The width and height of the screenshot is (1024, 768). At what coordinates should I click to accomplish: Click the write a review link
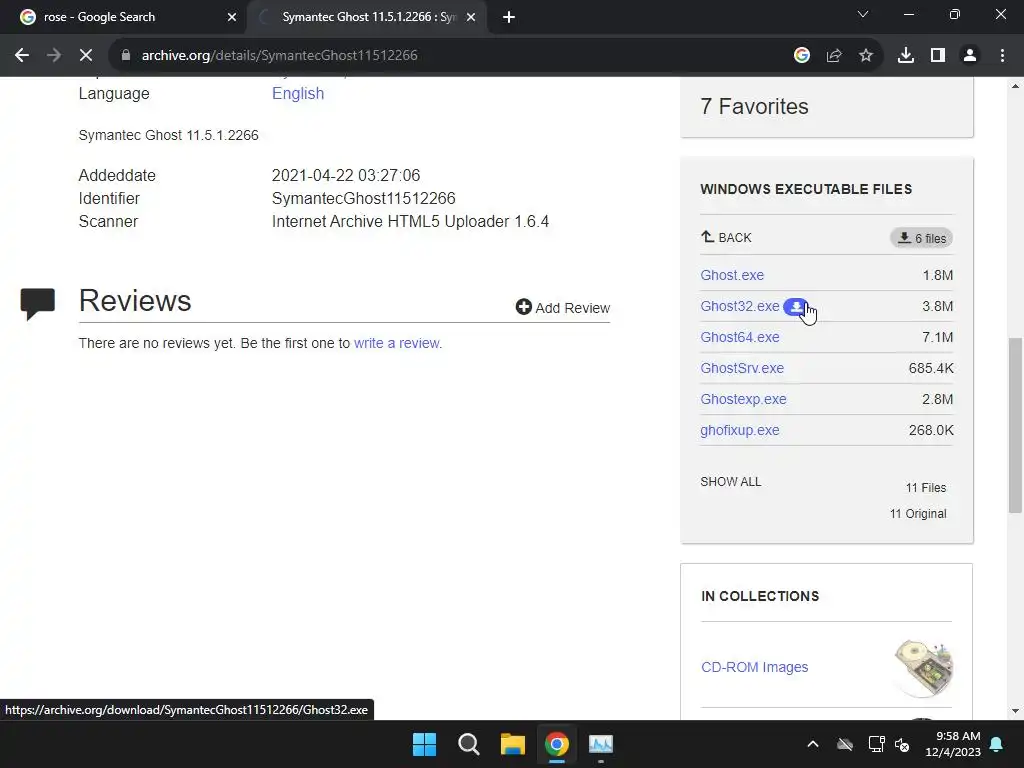coord(398,343)
